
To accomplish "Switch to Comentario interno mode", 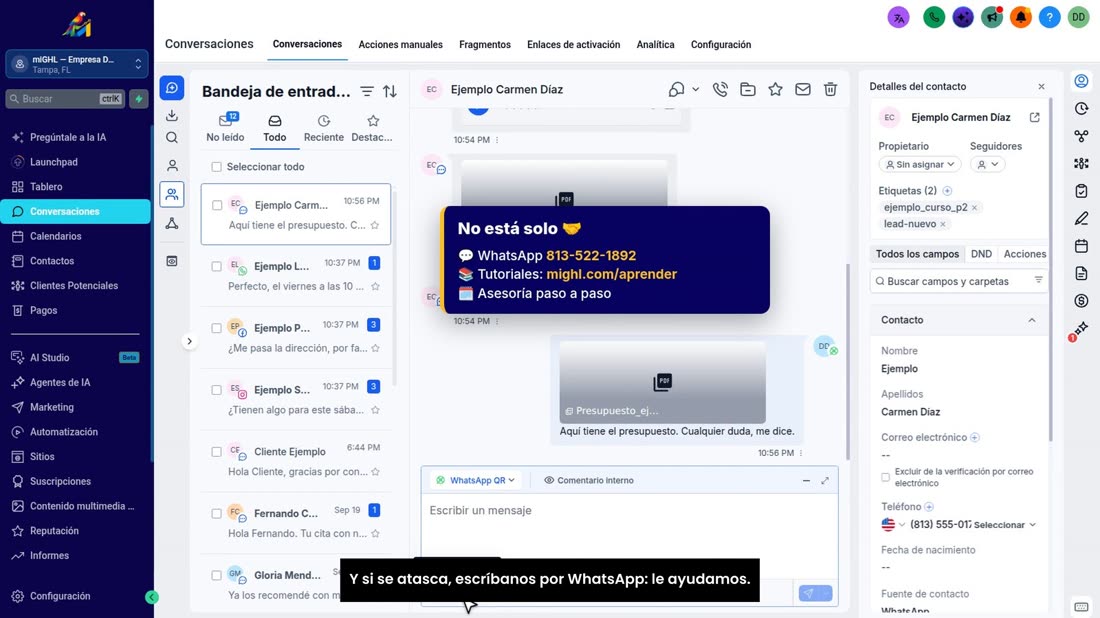I will pos(589,481).
